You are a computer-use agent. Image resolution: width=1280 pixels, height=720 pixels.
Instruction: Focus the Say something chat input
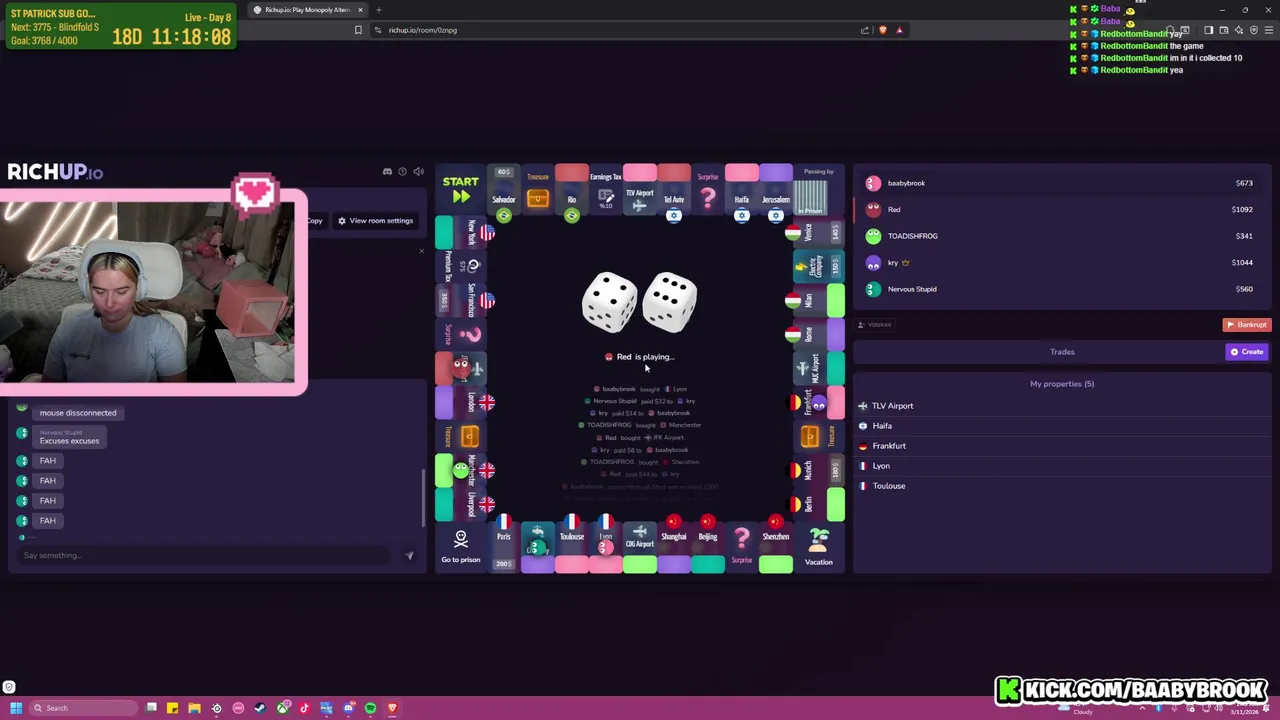pos(205,555)
